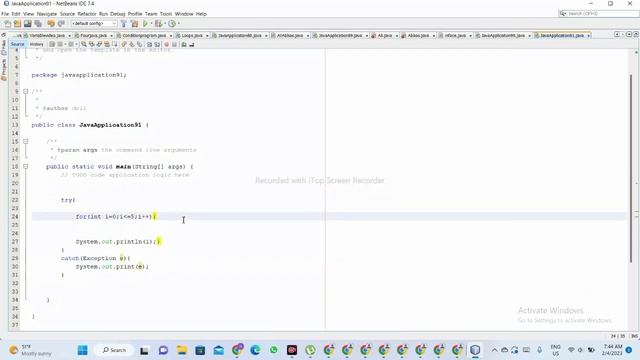The height and width of the screenshot is (360, 640).
Task: Open the Debug menu
Action: (118, 14)
